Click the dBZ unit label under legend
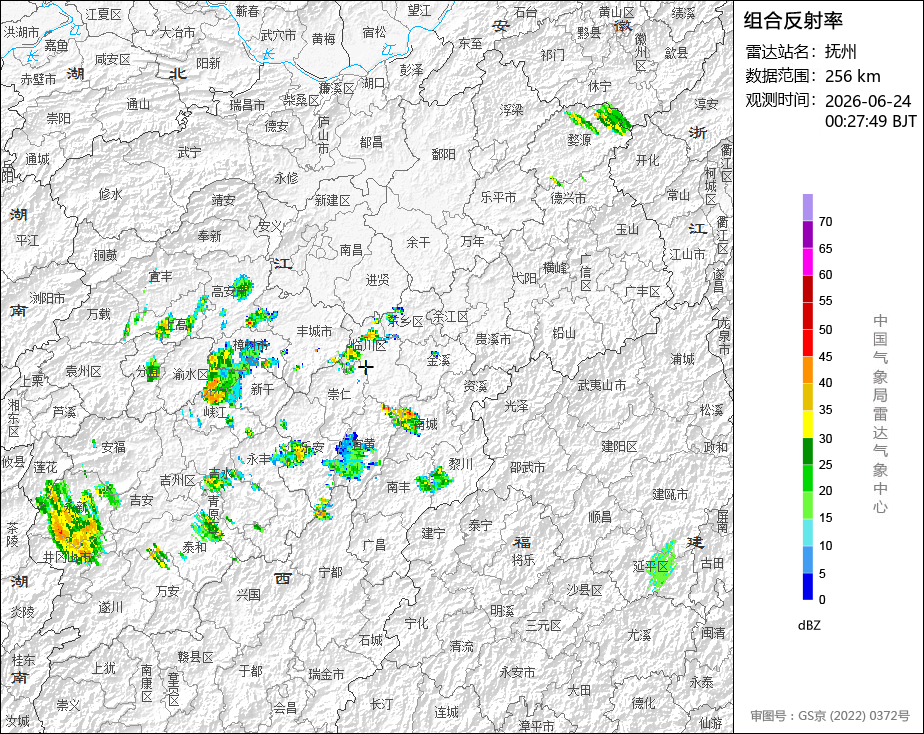This screenshot has width=924, height=734. (809, 626)
